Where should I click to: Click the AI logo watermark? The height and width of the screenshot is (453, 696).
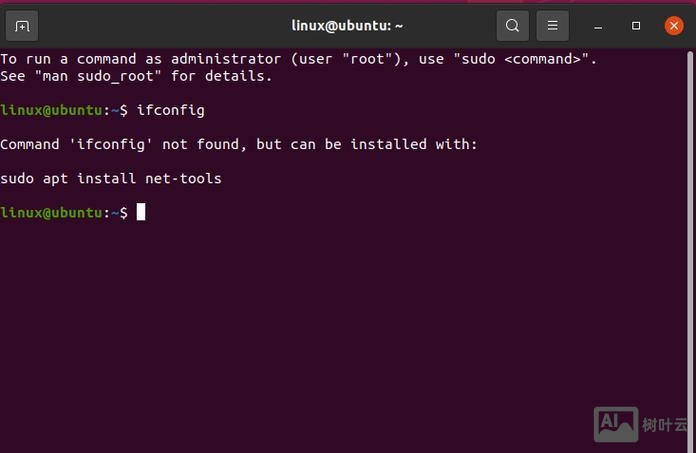pyautogui.click(x=616, y=424)
